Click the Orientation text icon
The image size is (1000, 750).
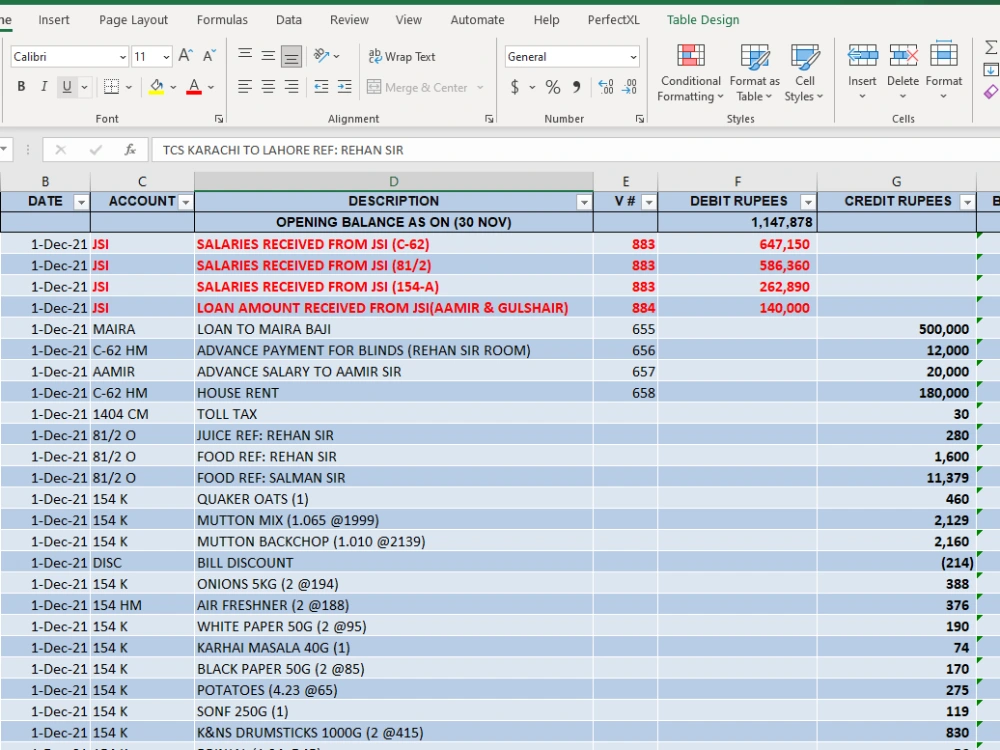click(x=321, y=56)
